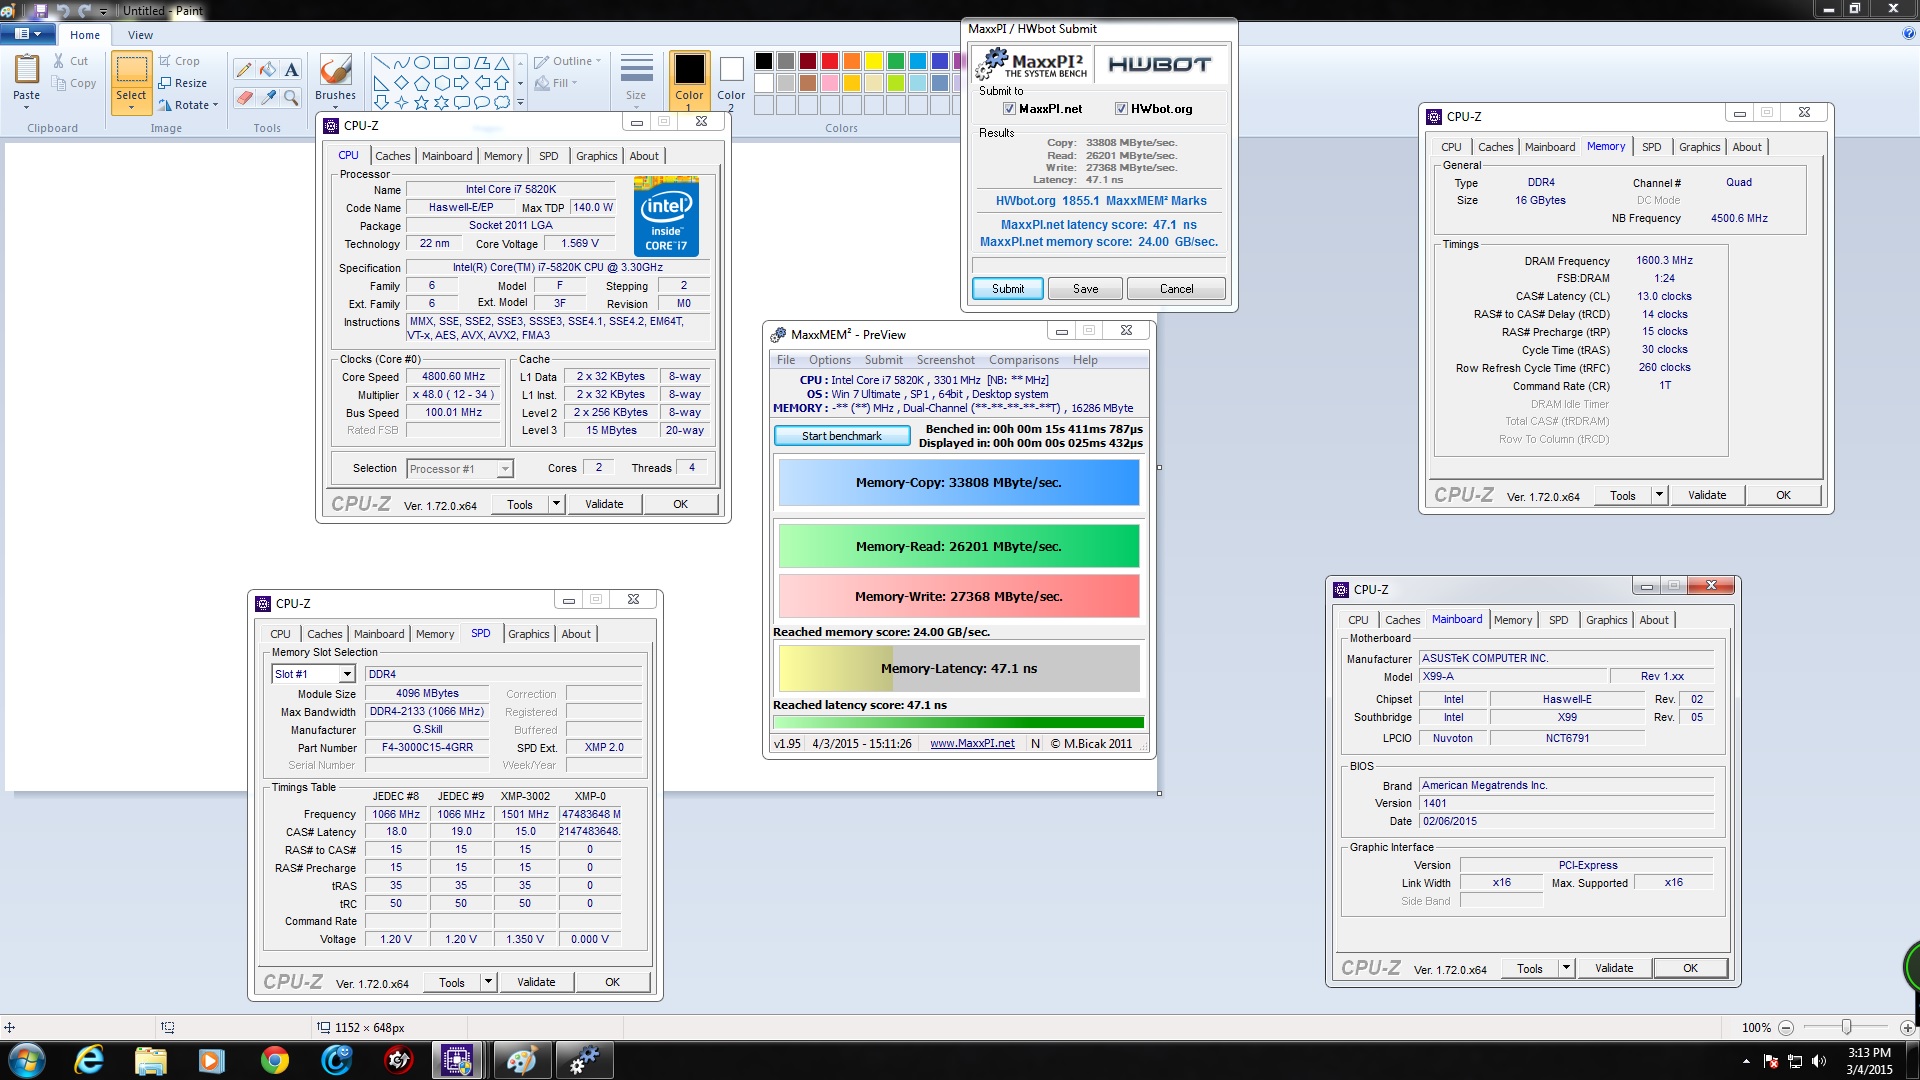
Task: Click the Undo arrow in Paint title bar
Action: coord(63,10)
